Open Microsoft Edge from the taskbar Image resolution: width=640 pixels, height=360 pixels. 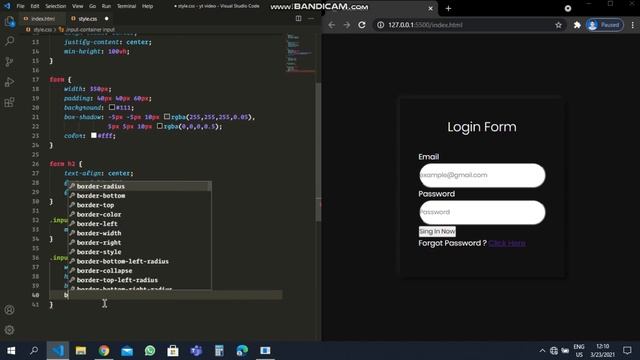[x=242, y=351]
